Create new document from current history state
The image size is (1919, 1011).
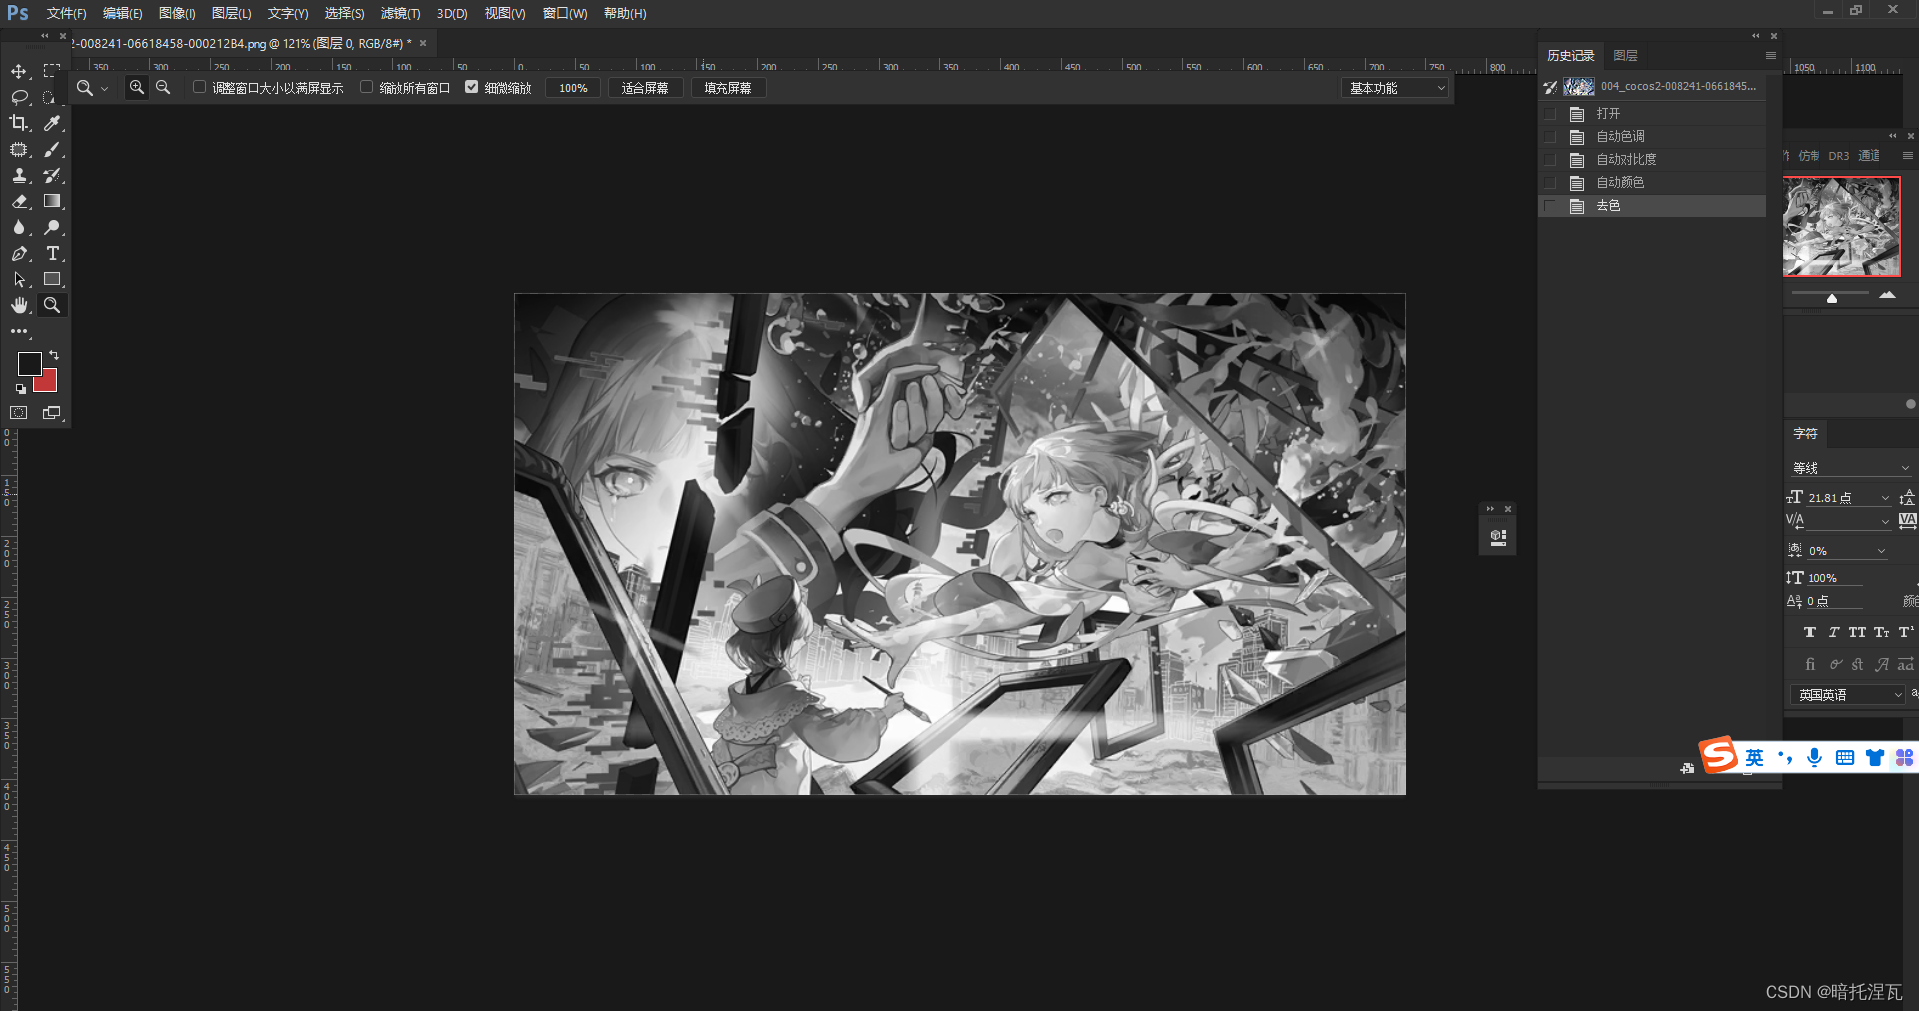click(1687, 768)
